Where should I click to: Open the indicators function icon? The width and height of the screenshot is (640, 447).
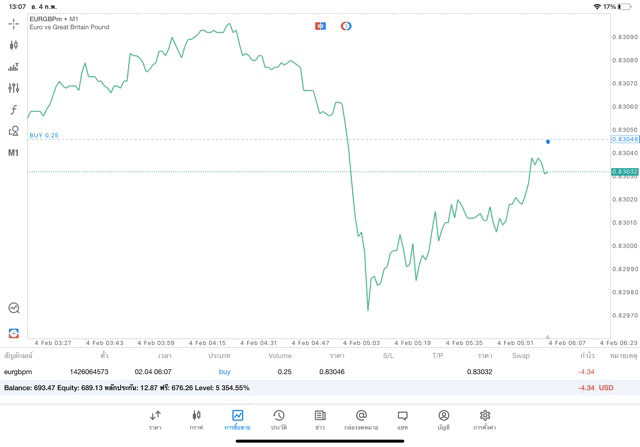pyautogui.click(x=14, y=110)
